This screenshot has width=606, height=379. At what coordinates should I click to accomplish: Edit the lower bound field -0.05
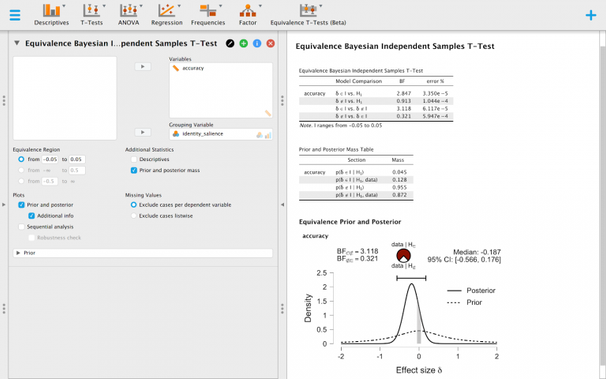(x=50, y=159)
